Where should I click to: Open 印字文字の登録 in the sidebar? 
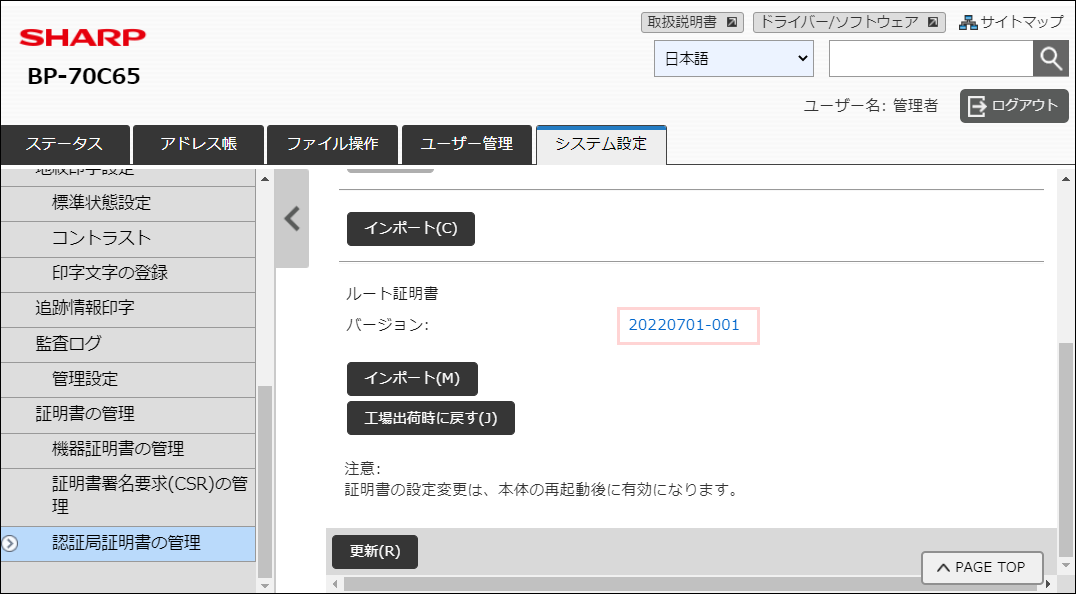128,273
